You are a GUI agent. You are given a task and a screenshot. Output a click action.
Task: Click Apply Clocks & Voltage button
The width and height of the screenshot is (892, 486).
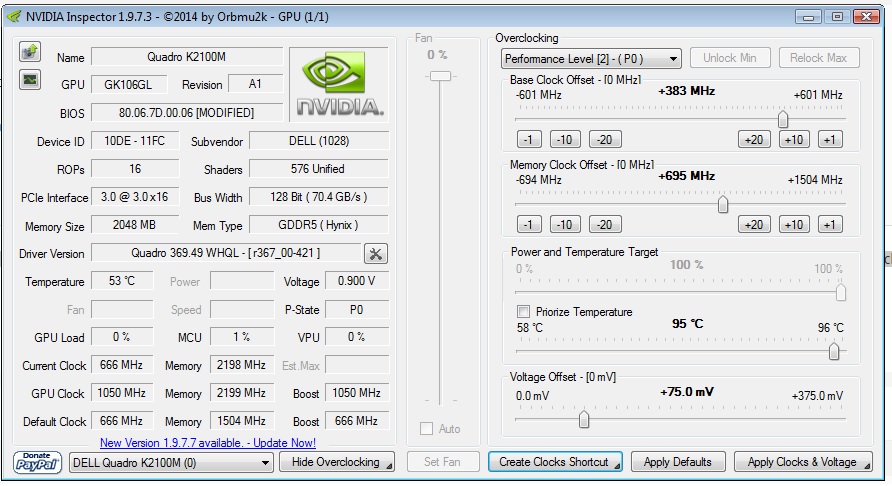point(803,462)
